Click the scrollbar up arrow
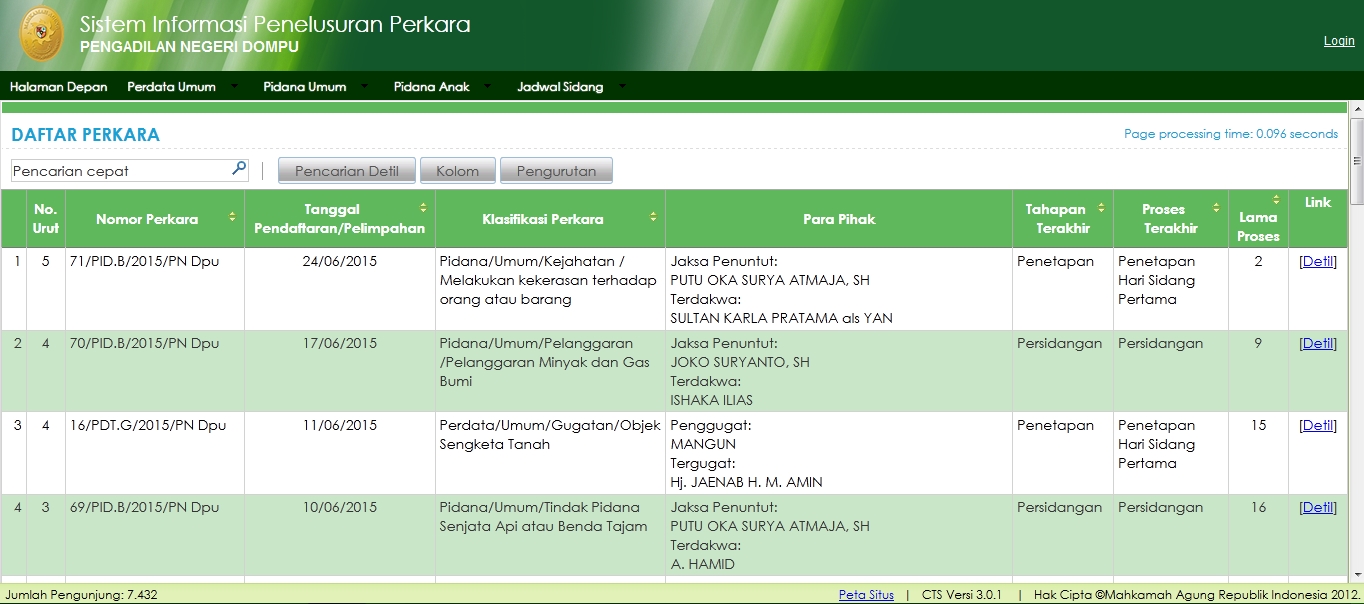 (1357, 109)
